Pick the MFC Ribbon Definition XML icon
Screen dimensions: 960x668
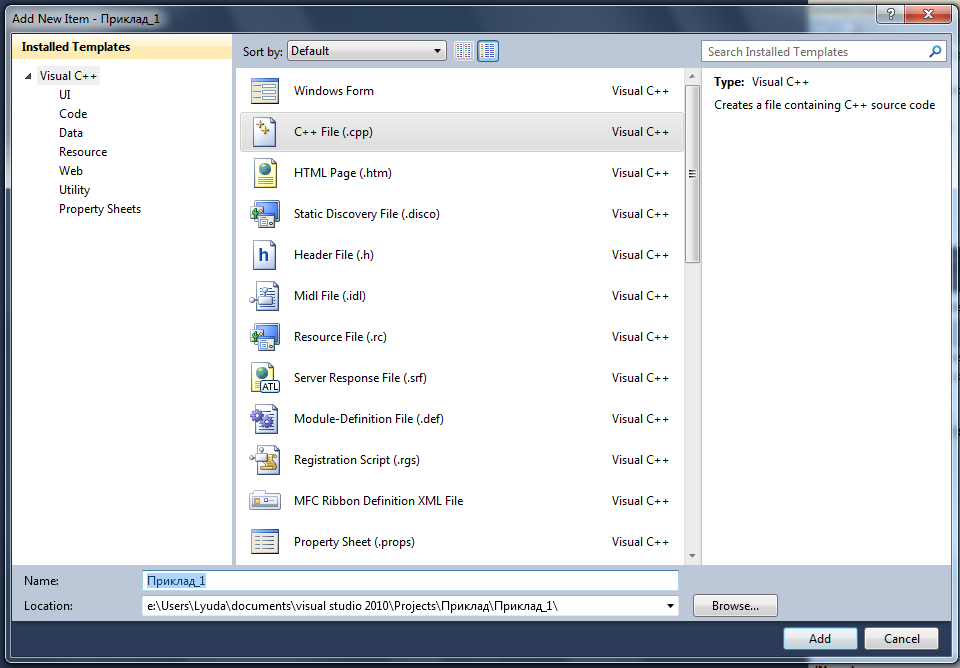(x=265, y=500)
